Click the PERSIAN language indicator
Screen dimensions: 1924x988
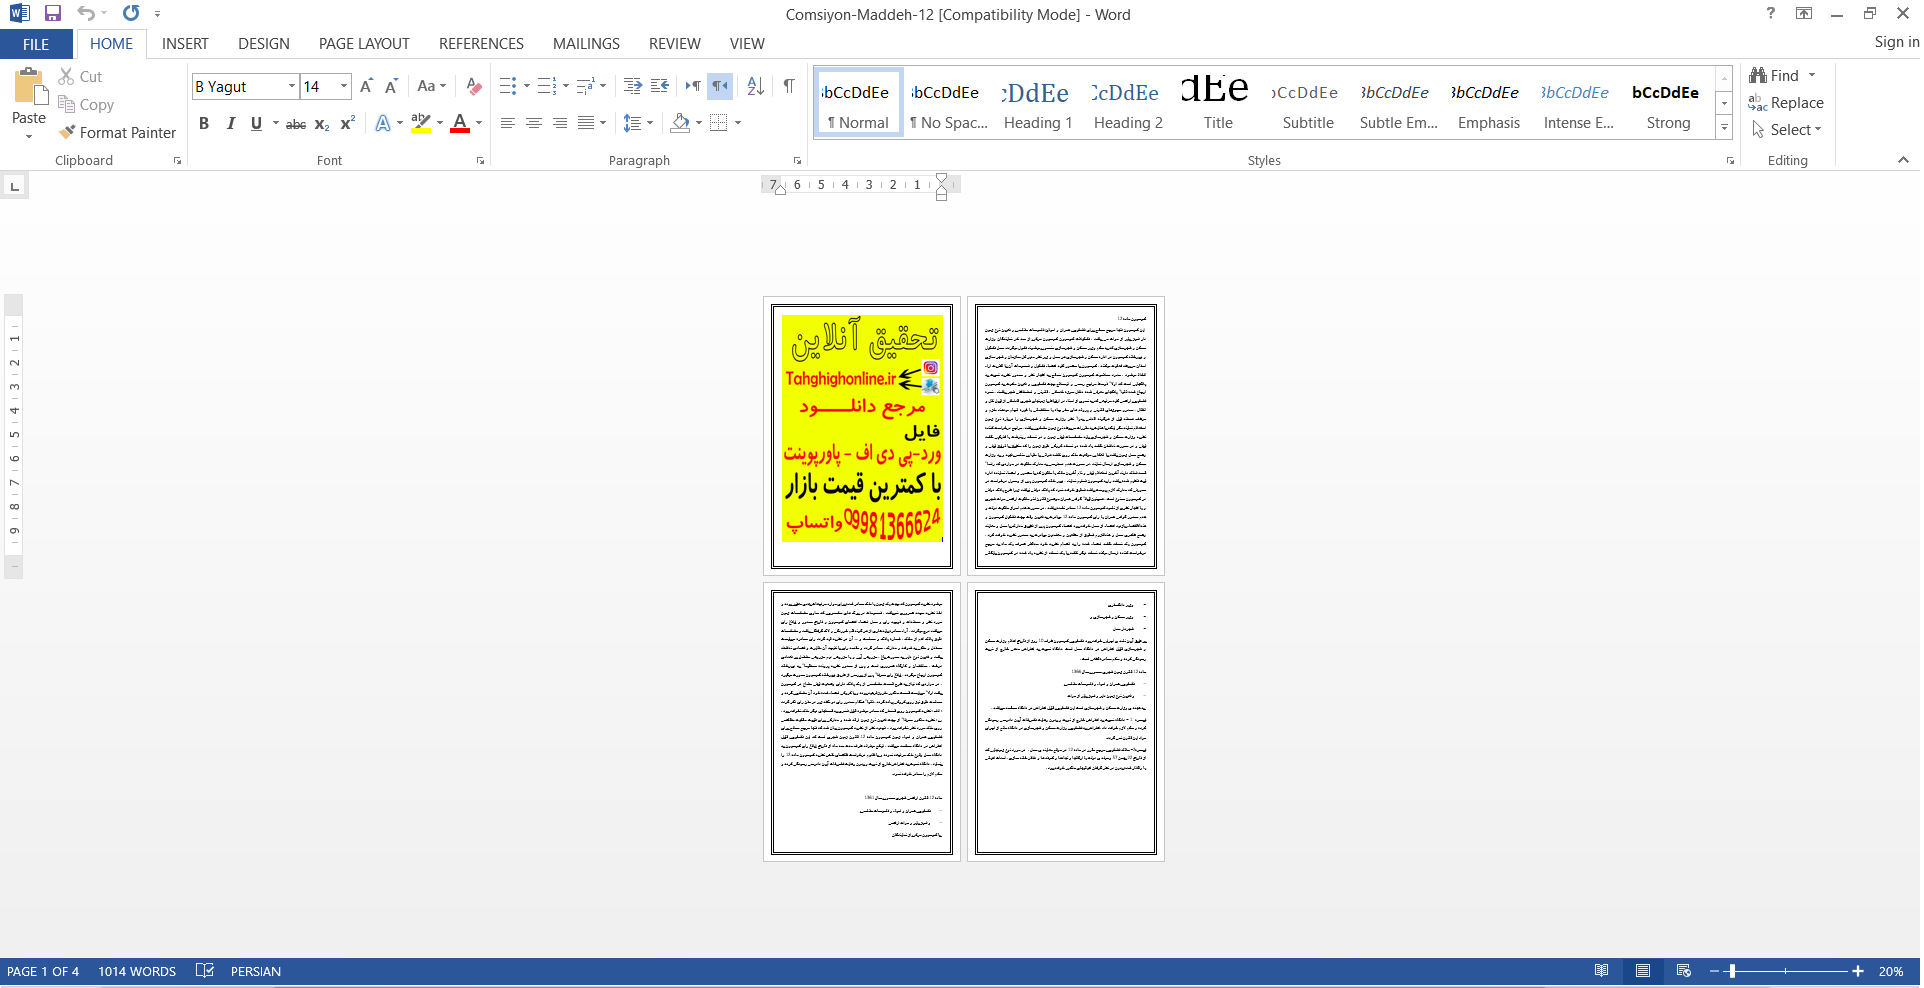[256, 971]
